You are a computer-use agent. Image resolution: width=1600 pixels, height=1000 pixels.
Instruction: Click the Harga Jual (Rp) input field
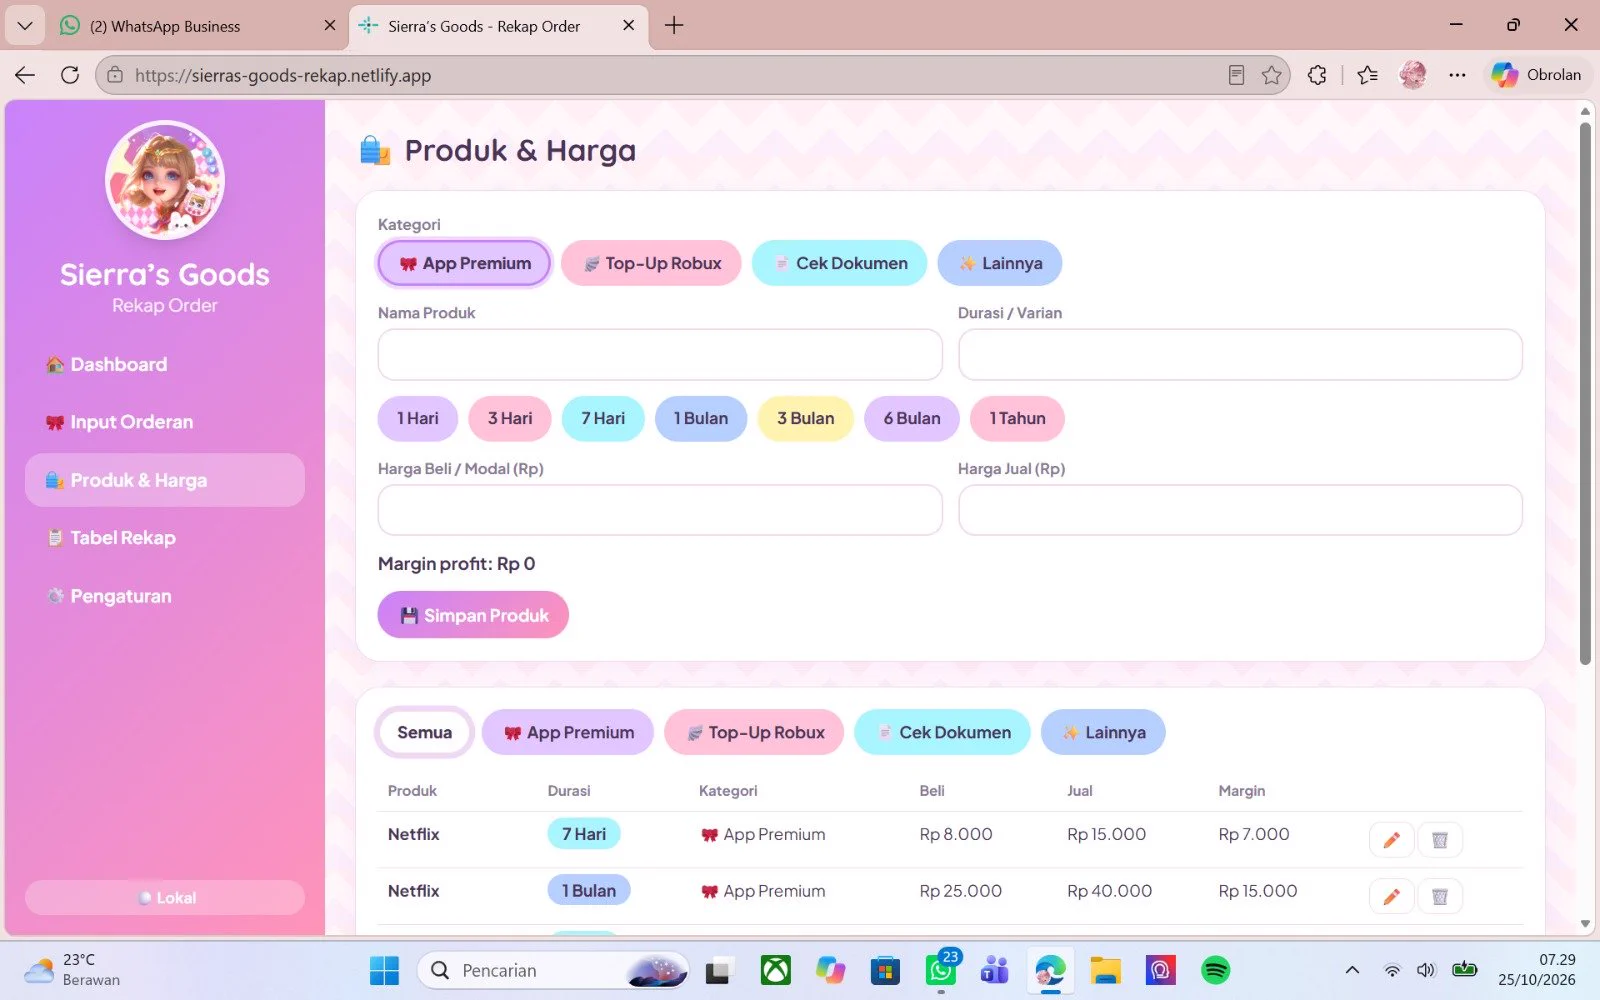[x=1240, y=511]
